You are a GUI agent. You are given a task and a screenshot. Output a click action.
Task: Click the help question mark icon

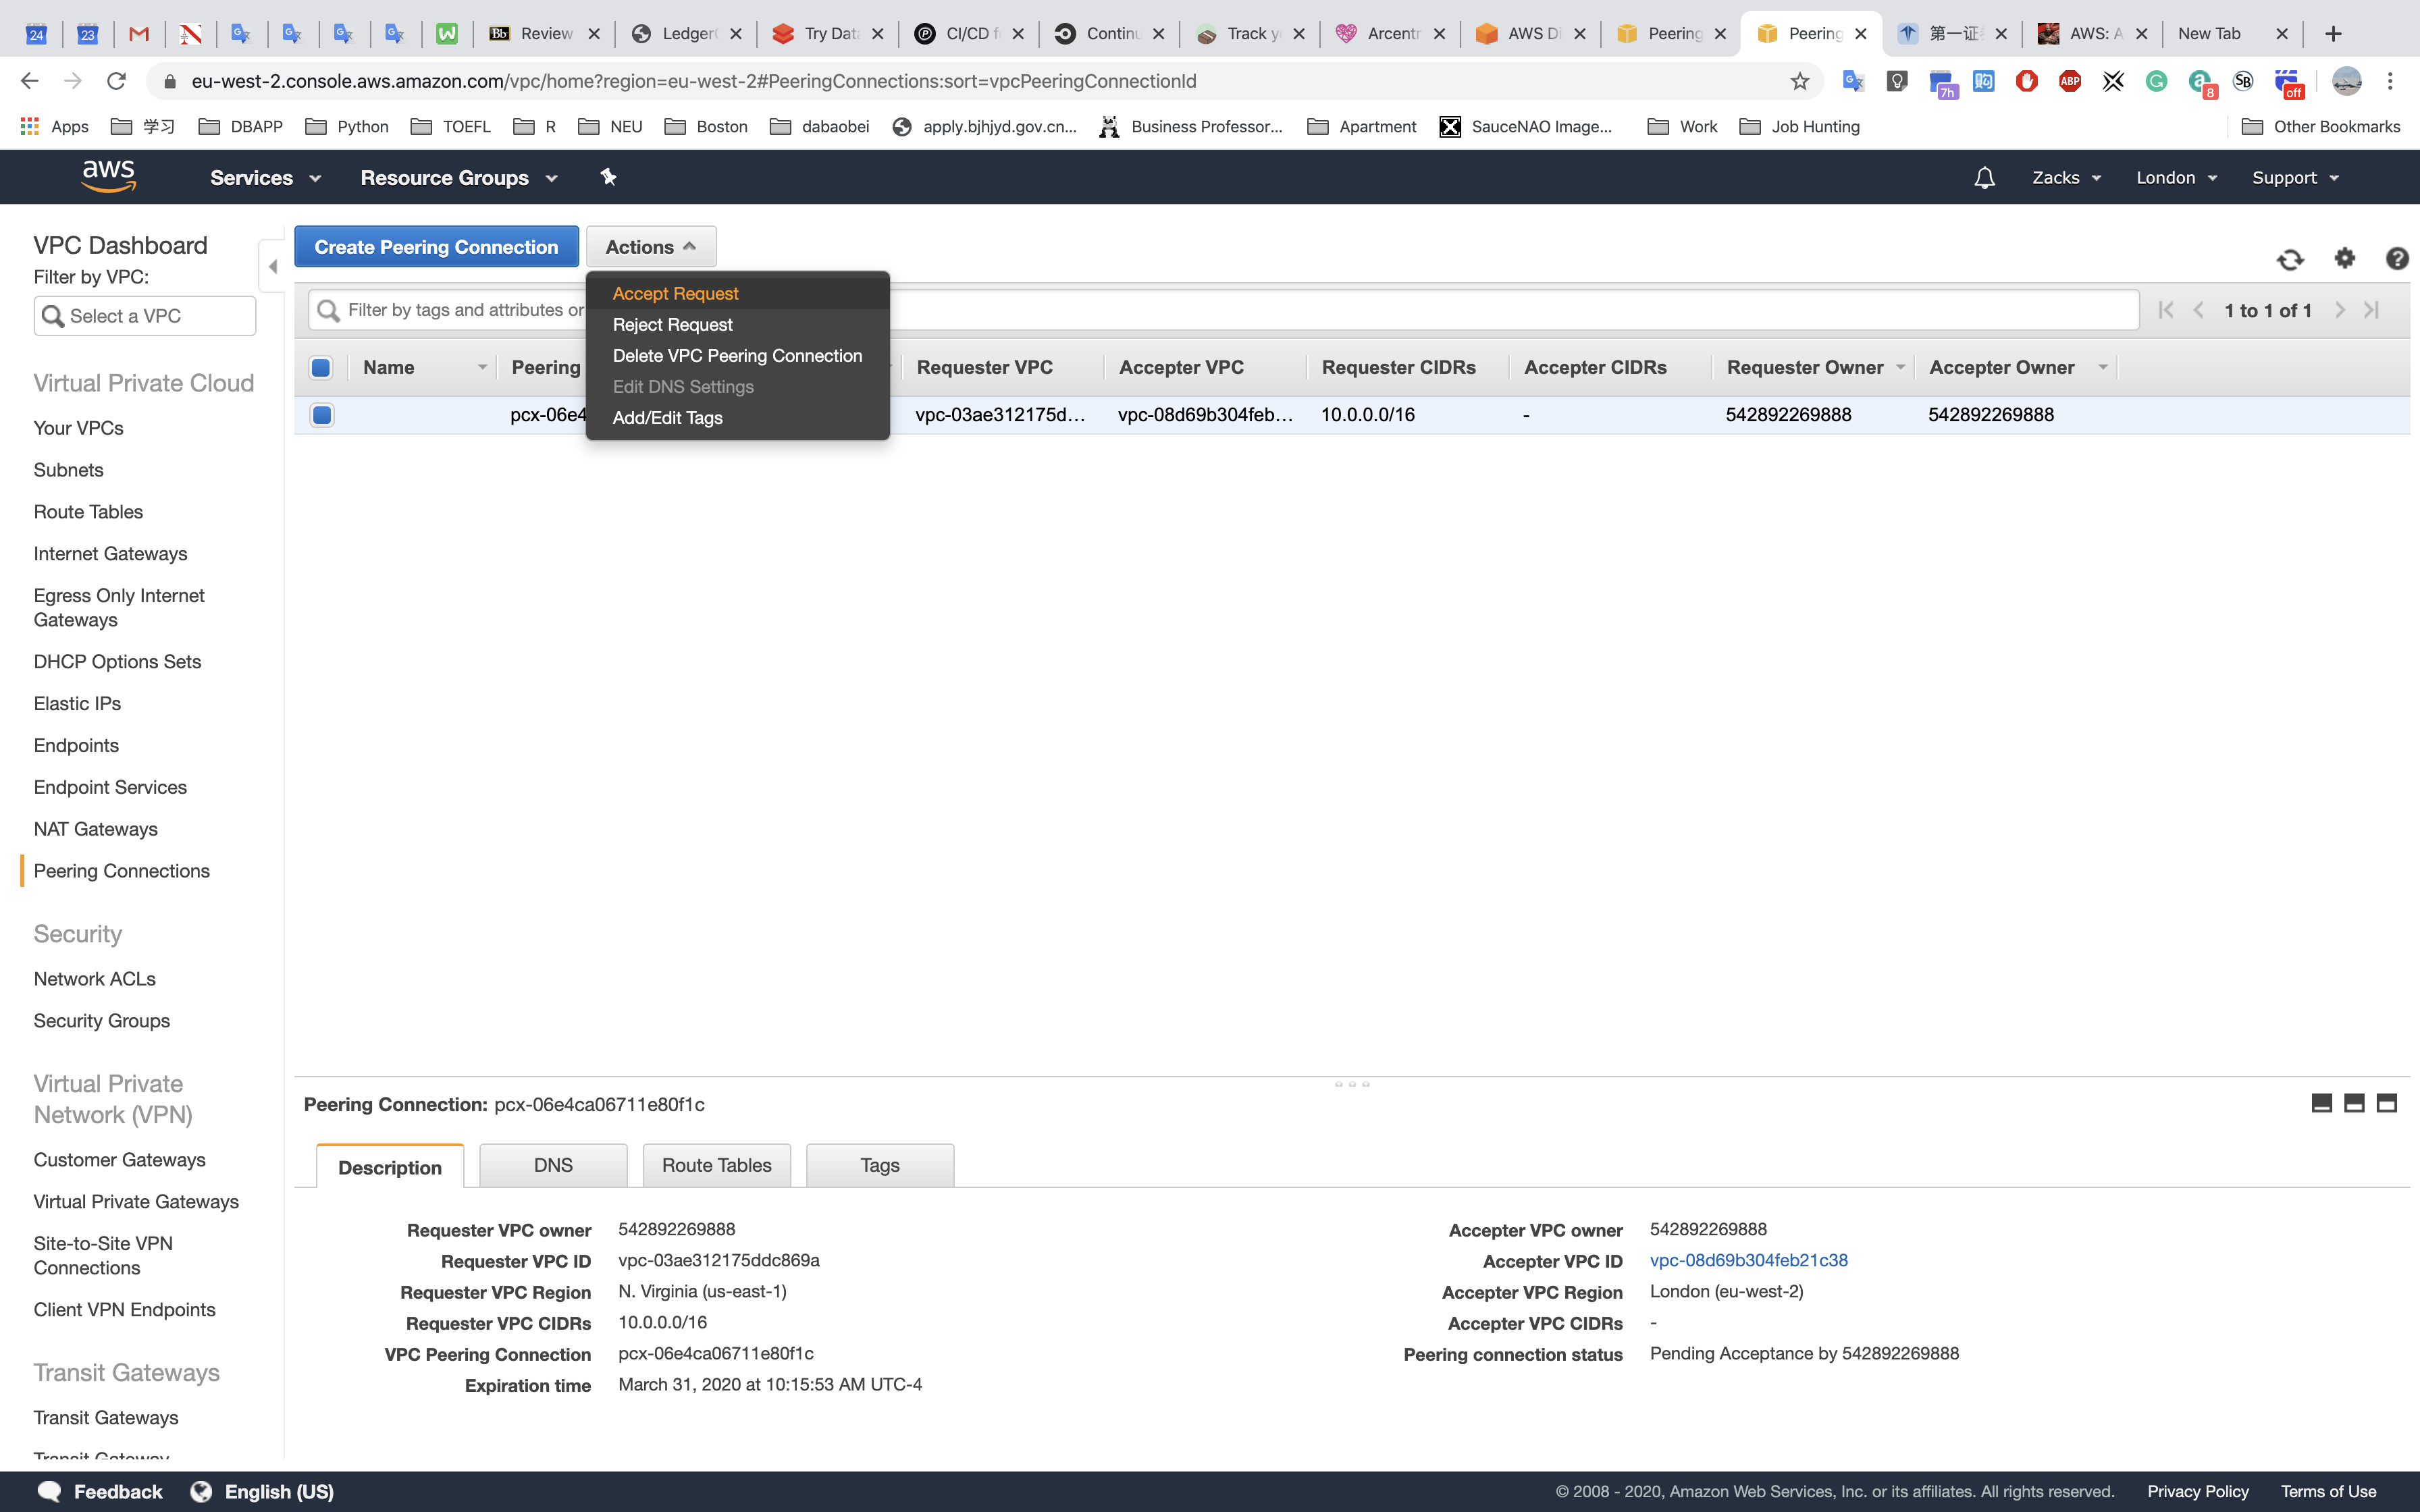pyautogui.click(x=2396, y=259)
